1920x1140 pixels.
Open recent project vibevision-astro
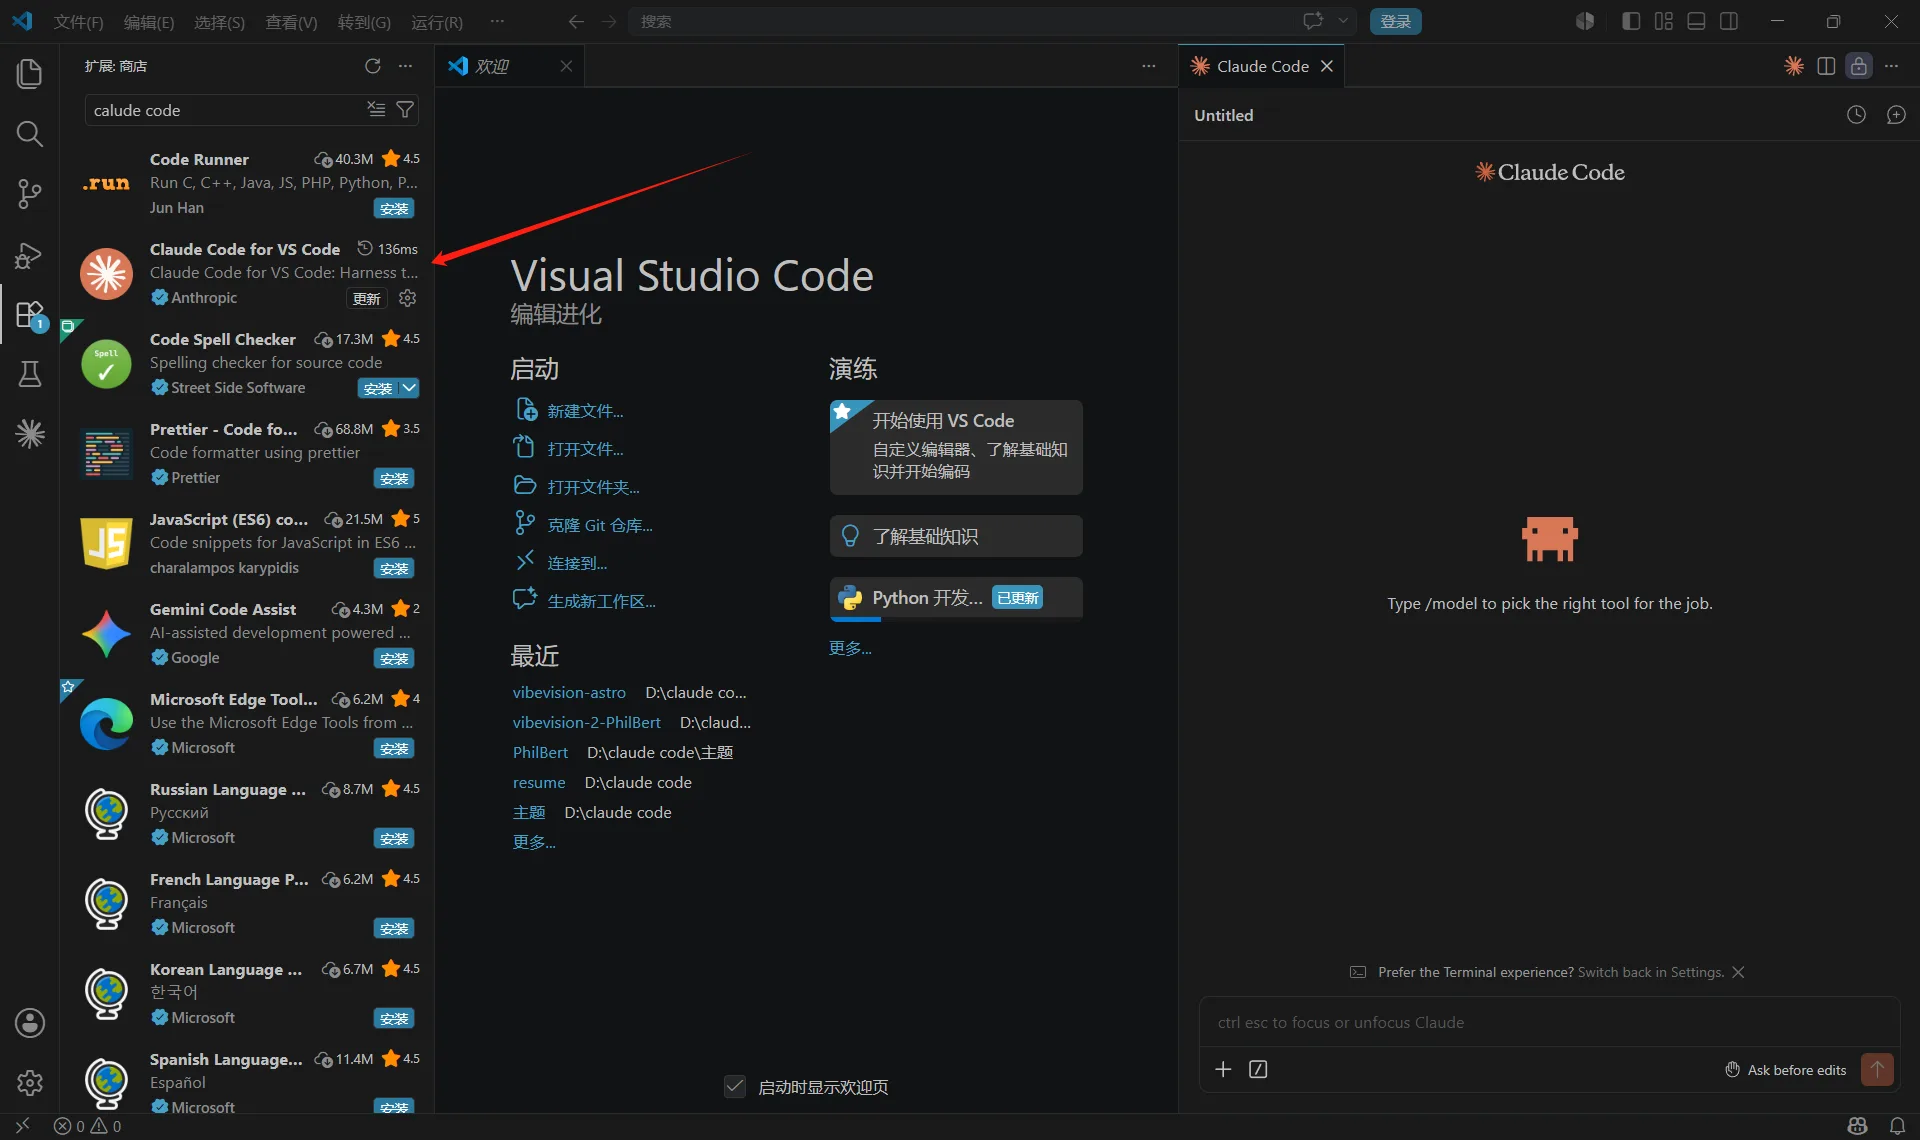569,692
